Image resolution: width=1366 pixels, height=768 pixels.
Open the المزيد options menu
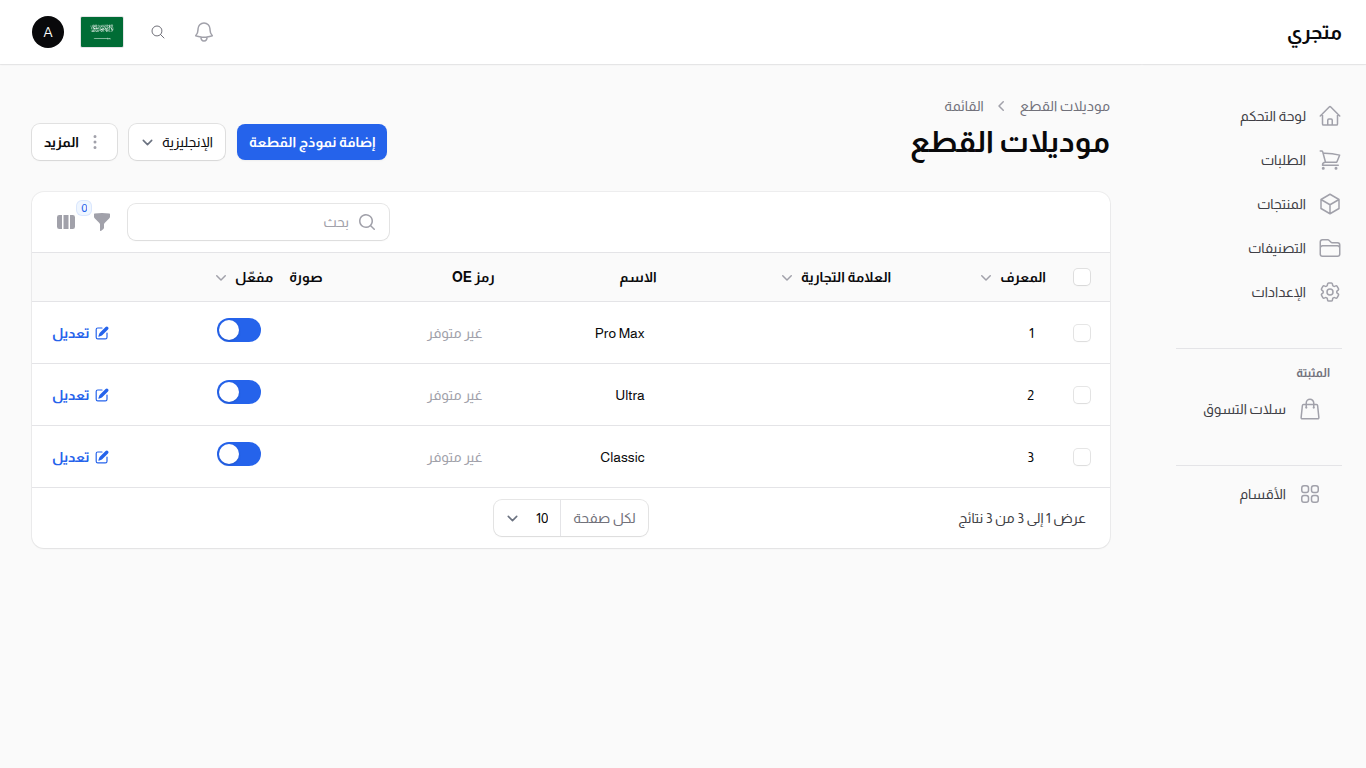[74, 142]
